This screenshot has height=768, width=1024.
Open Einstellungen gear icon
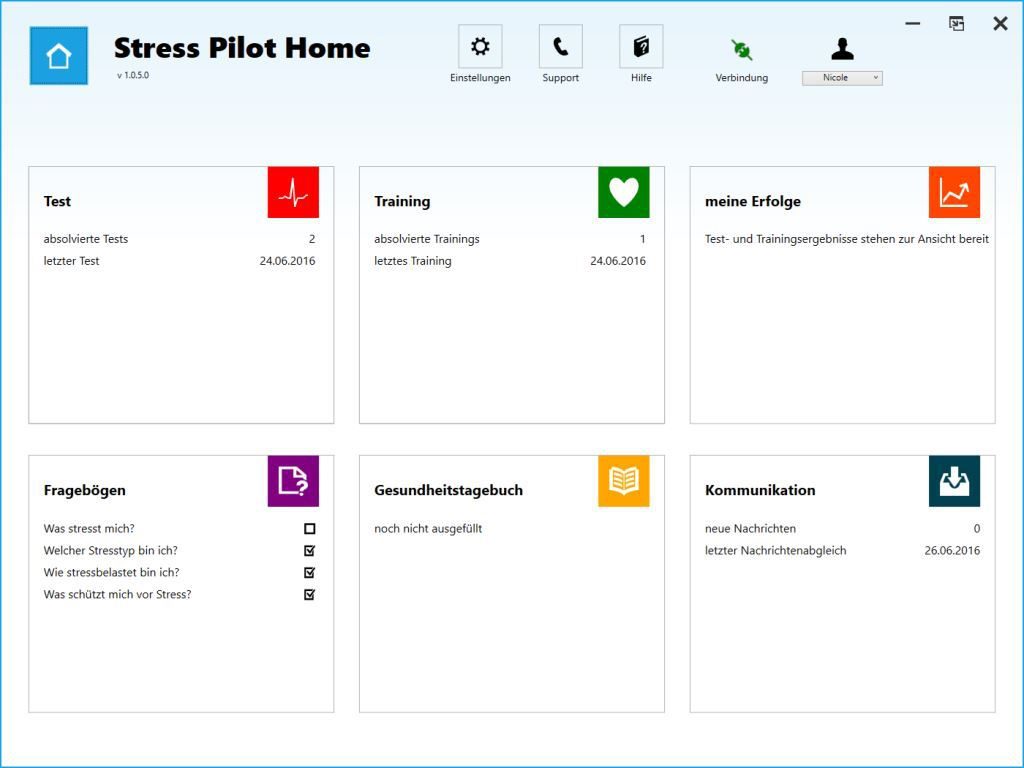pyautogui.click(x=480, y=47)
